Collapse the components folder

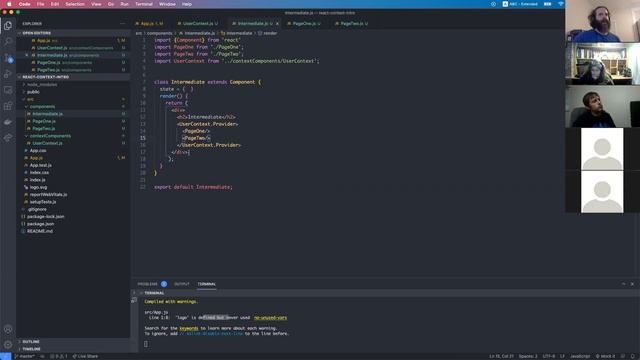click(x=73, y=107)
